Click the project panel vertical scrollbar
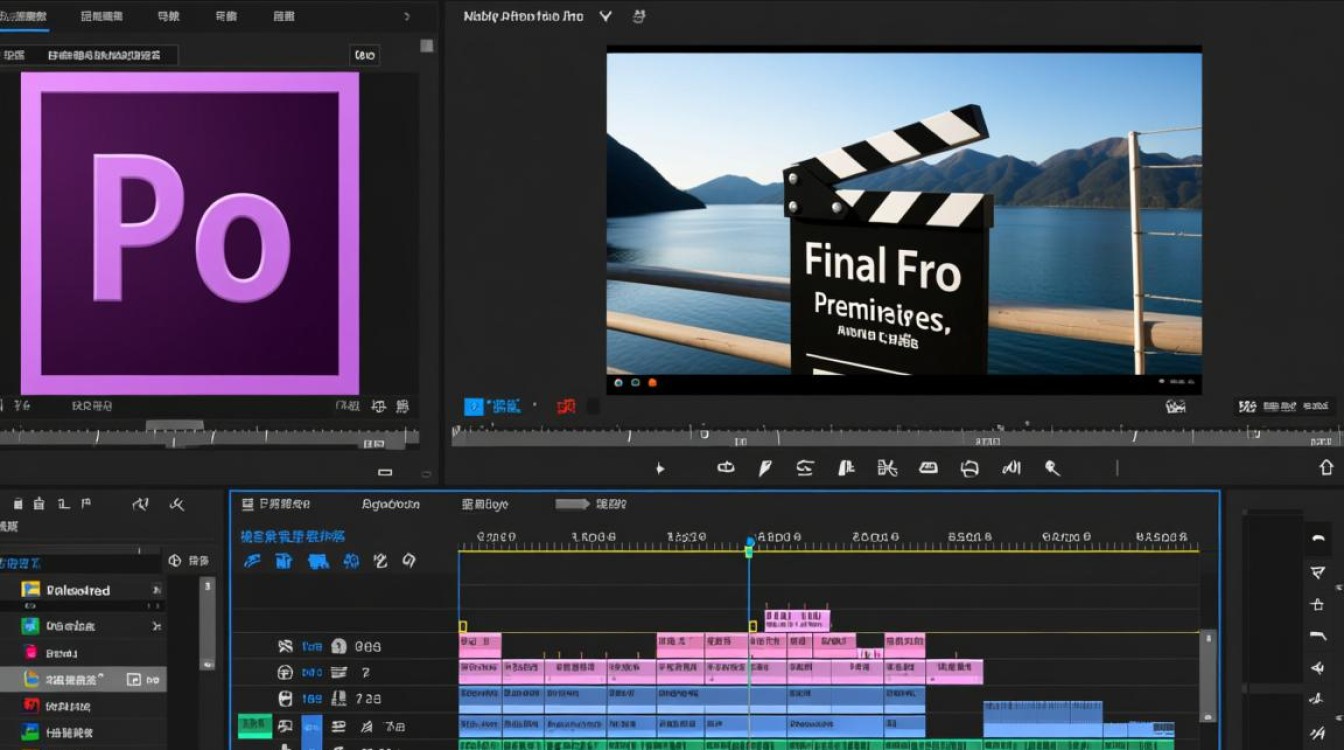 [x=207, y=622]
